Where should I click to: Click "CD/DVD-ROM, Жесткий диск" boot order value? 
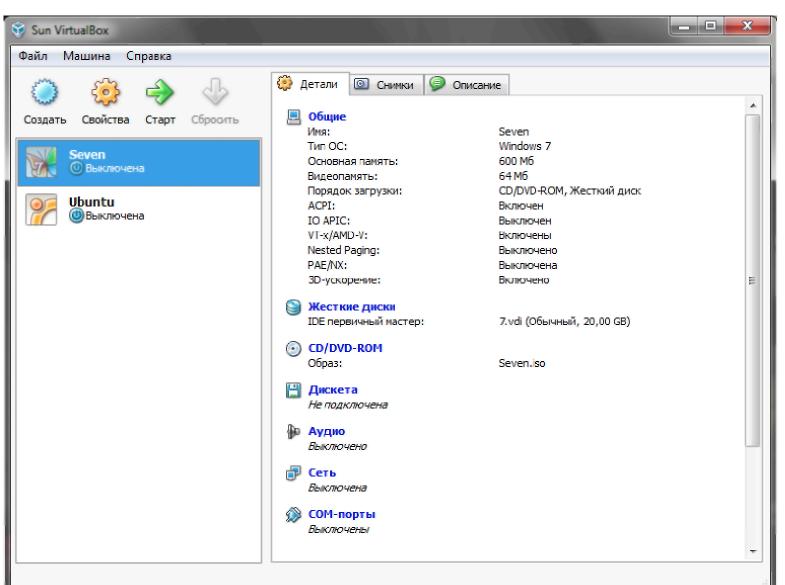pos(570,191)
